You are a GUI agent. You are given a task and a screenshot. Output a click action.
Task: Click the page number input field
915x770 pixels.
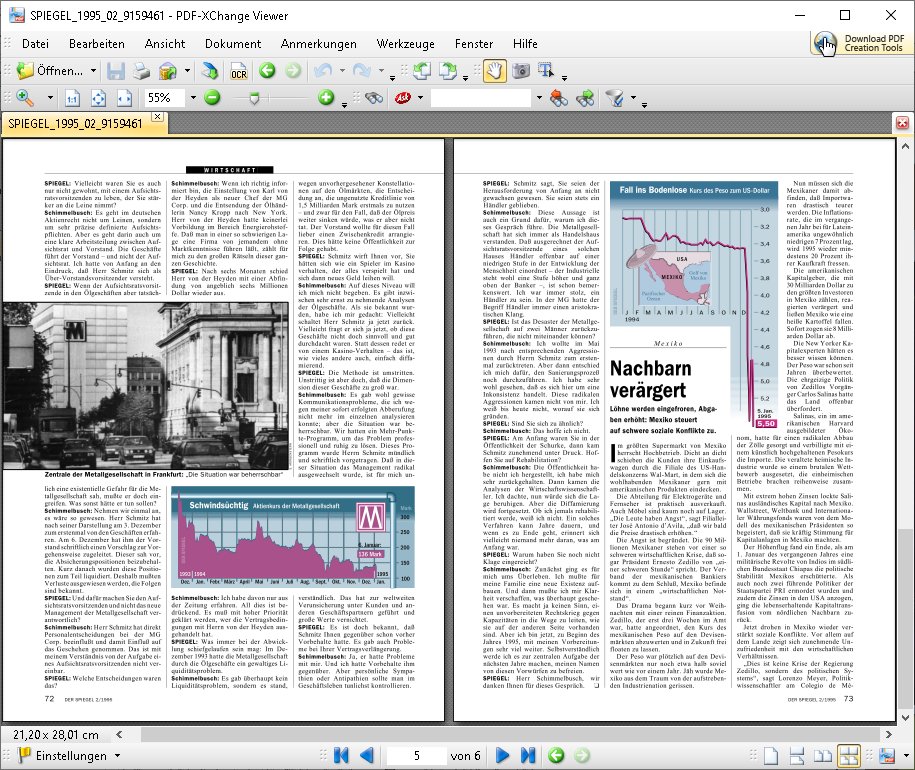tap(414, 755)
